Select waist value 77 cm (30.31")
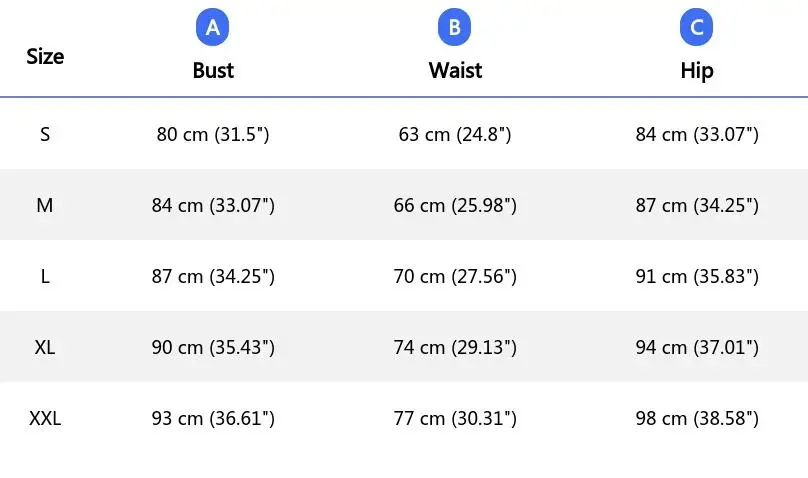This screenshot has width=808, height=478. click(x=455, y=418)
